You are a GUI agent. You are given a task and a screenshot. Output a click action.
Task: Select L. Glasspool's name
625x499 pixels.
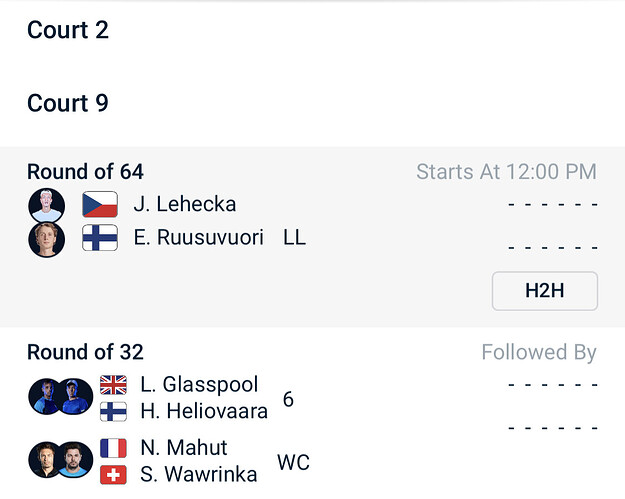click(x=199, y=385)
